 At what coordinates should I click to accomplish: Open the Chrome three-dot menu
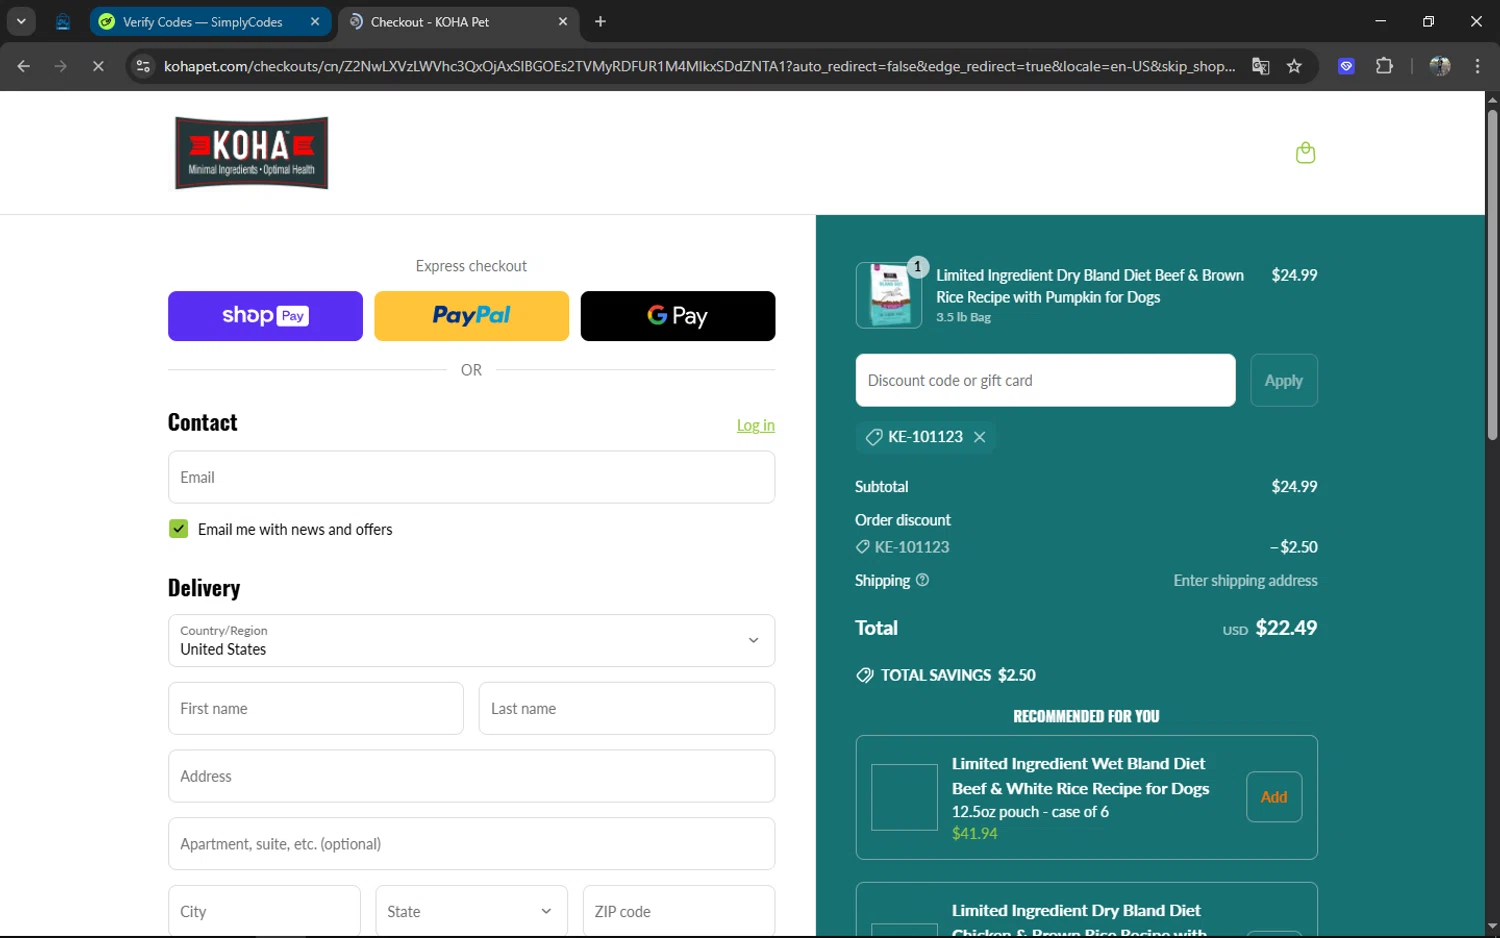pos(1477,66)
